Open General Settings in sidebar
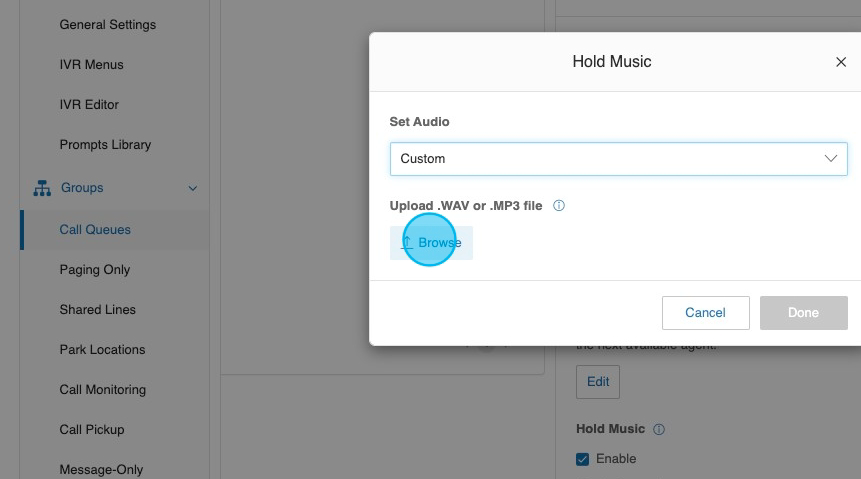Screen dimensions: 861x479 coord(107,25)
